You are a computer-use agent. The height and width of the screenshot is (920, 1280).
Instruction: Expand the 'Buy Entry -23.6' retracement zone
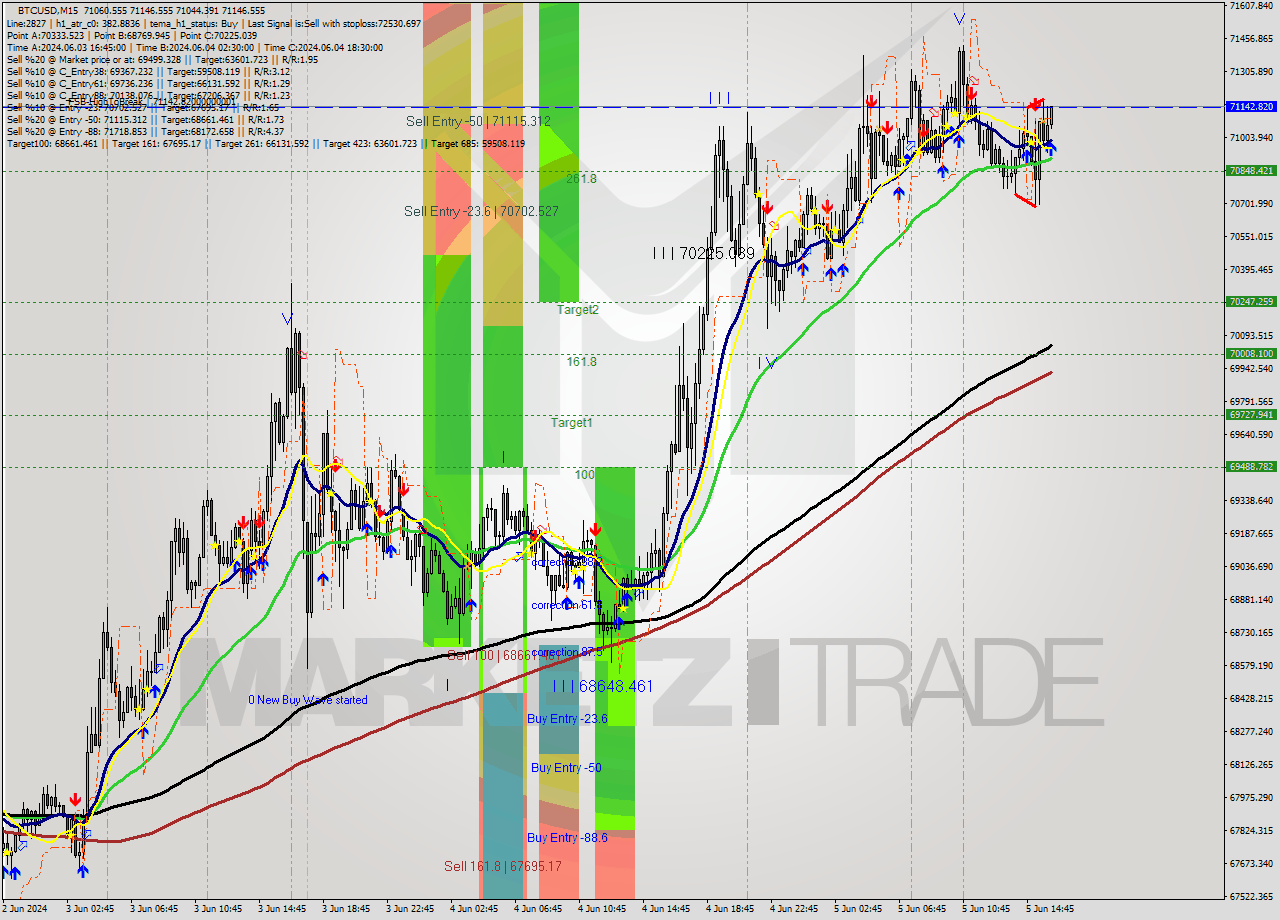click(x=565, y=718)
